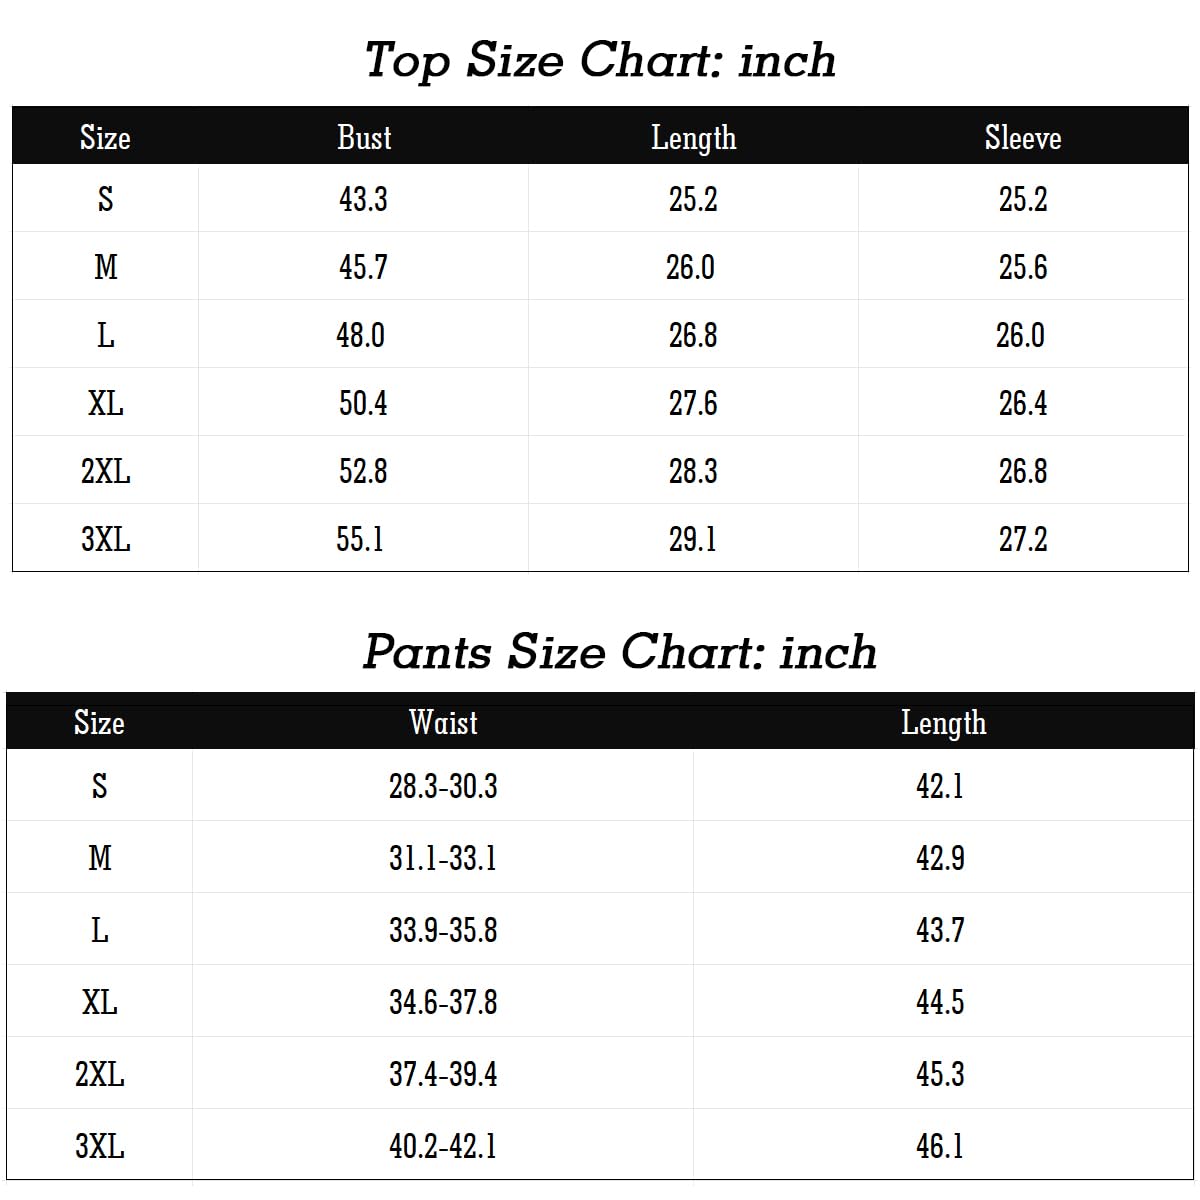Select the Sleeve column header
The width and height of the screenshot is (1200, 1200).
tap(1022, 137)
